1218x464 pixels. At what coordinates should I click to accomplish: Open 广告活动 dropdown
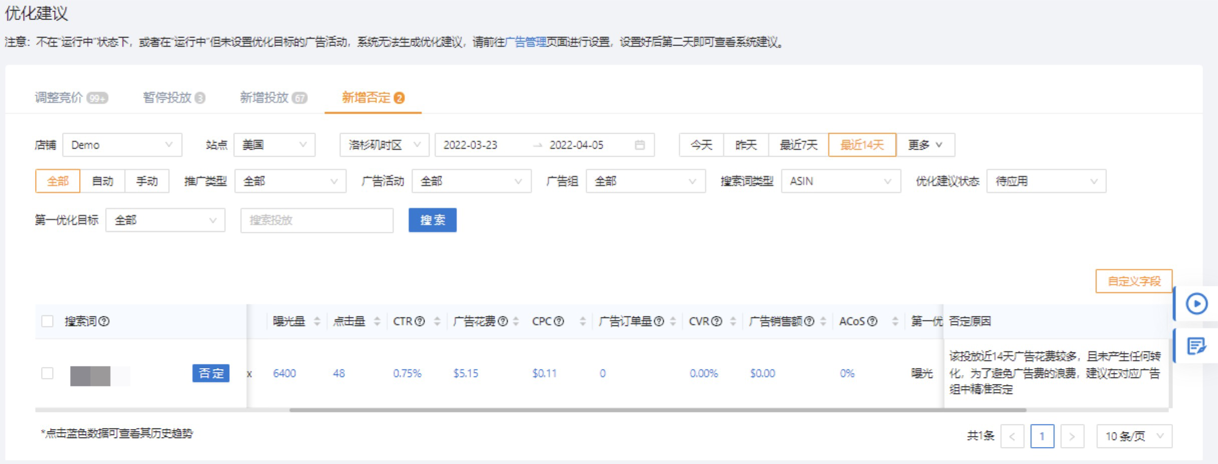pyautogui.click(x=471, y=182)
